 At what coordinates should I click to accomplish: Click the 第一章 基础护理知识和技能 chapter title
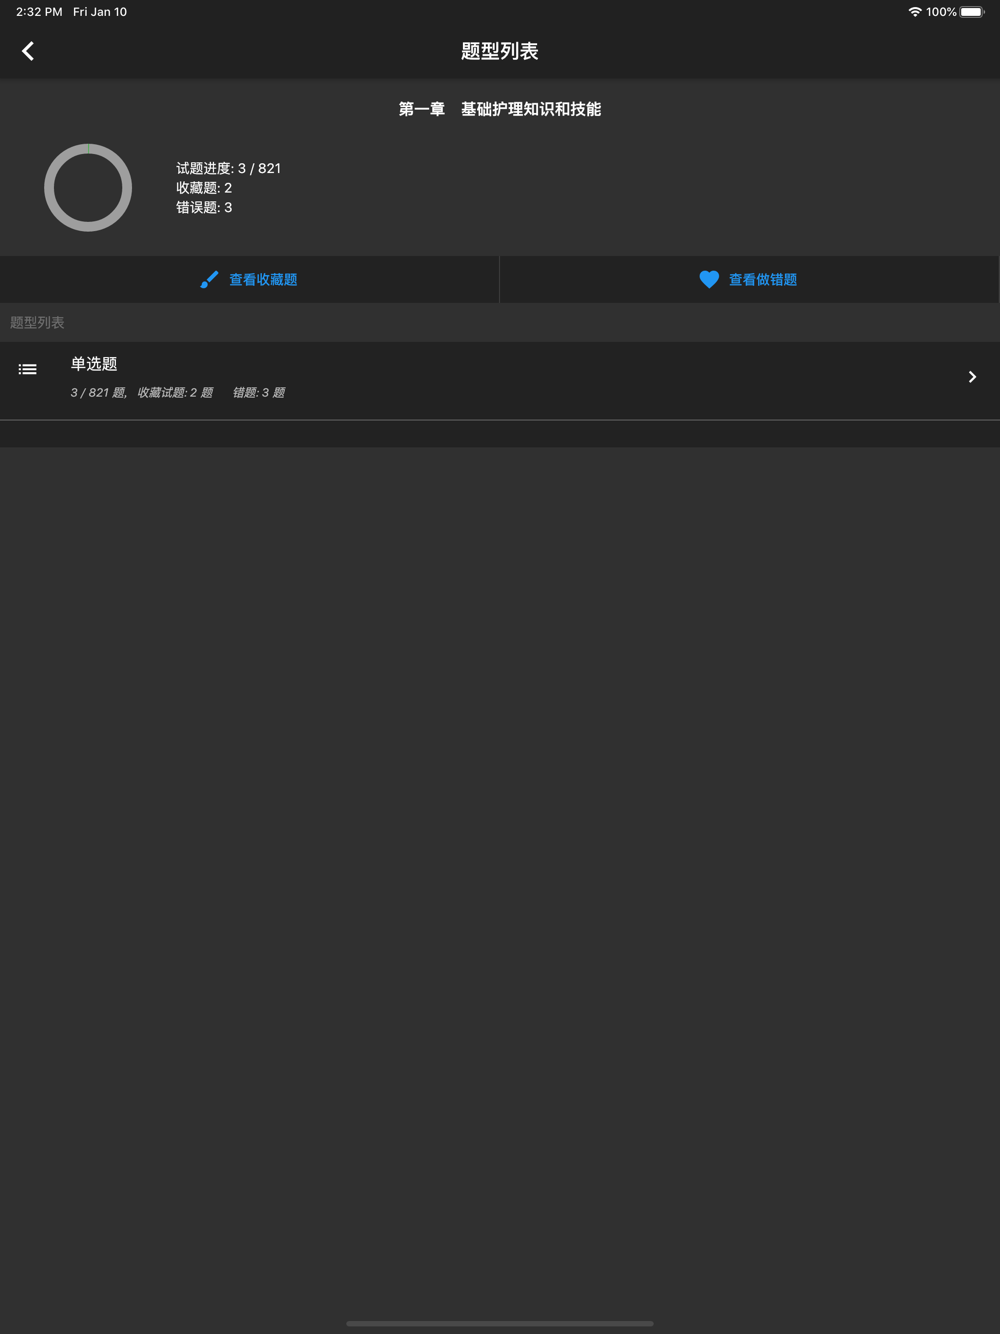click(500, 109)
